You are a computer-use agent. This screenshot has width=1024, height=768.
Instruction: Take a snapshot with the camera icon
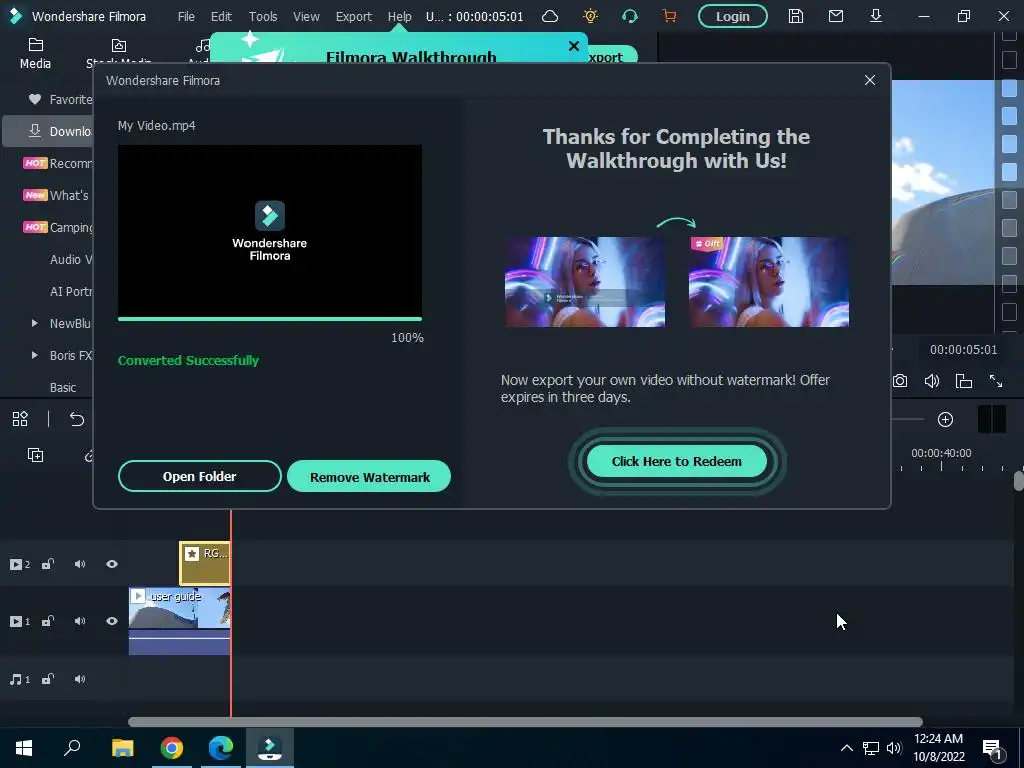pyautogui.click(x=900, y=381)
